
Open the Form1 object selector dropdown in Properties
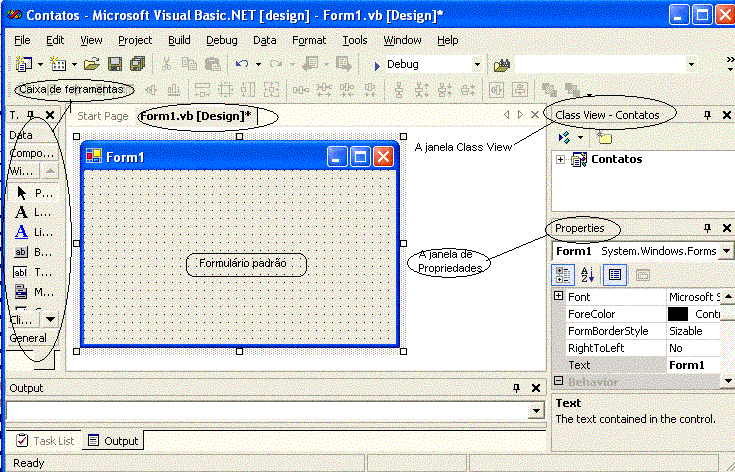726,252
